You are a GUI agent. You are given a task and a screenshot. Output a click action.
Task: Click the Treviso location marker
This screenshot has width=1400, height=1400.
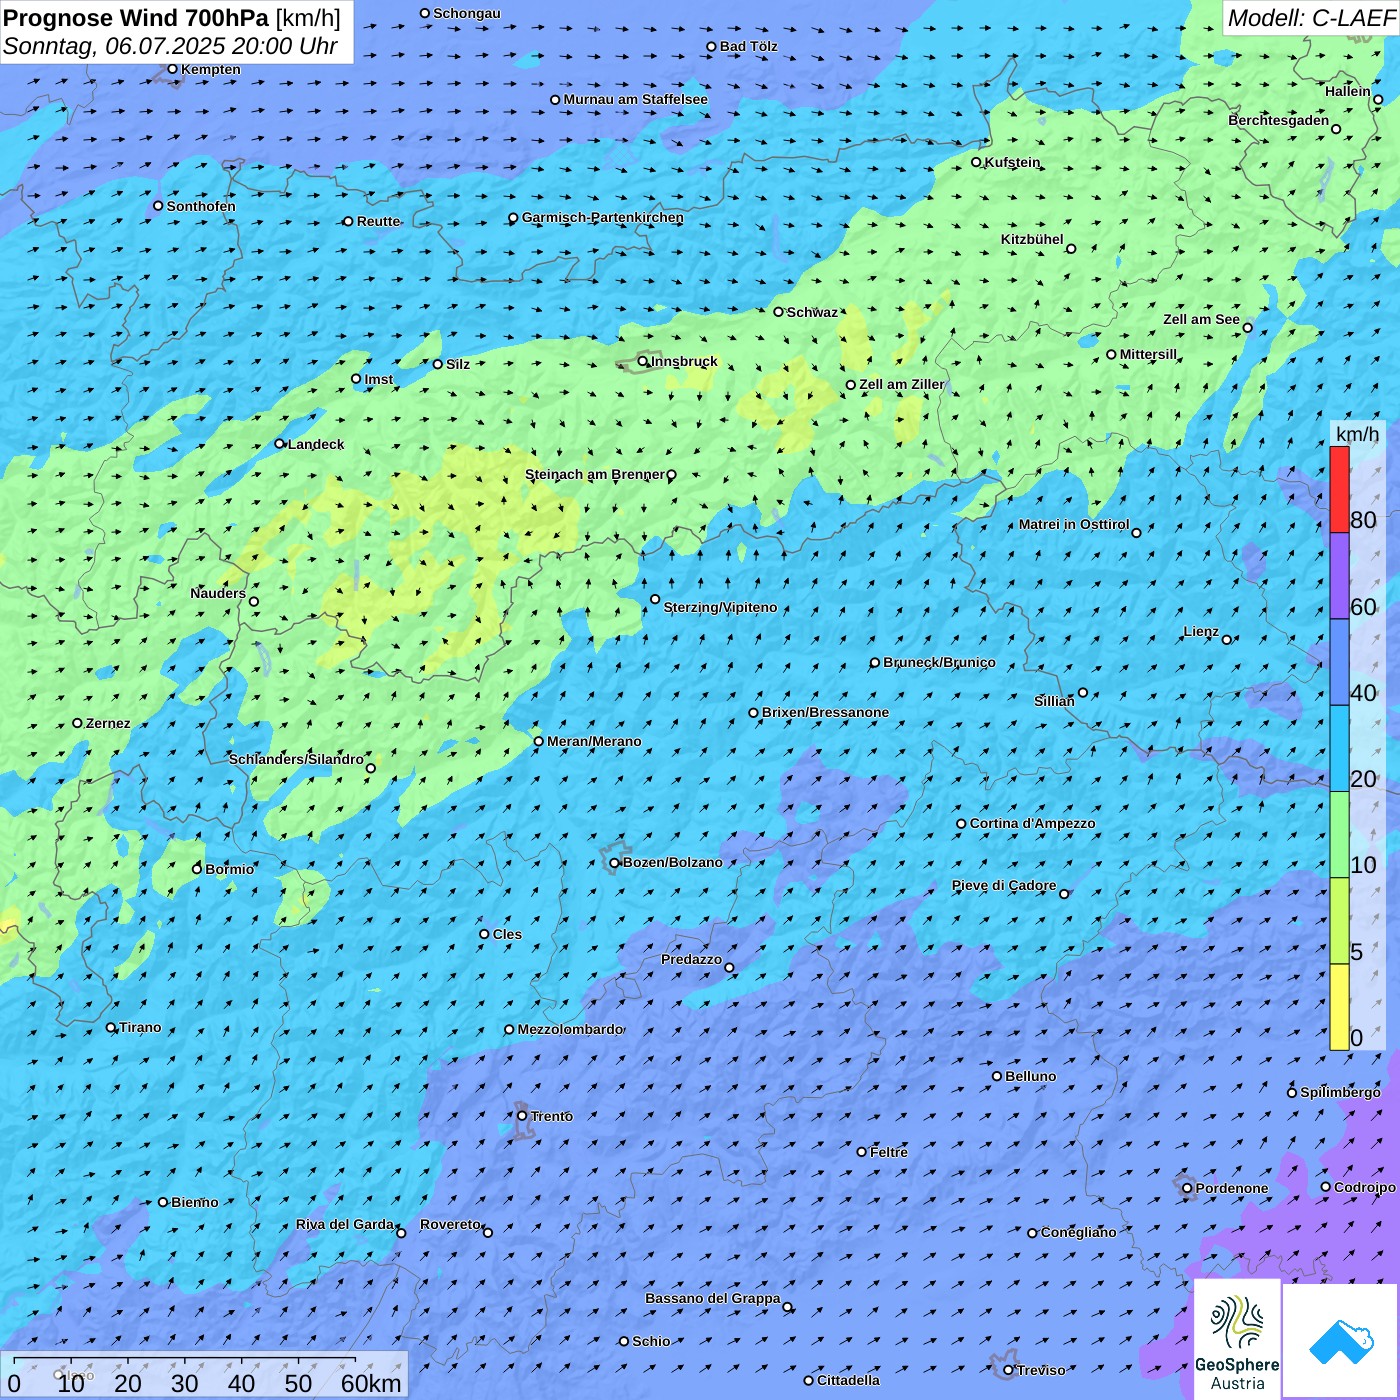(1008, 1370)
